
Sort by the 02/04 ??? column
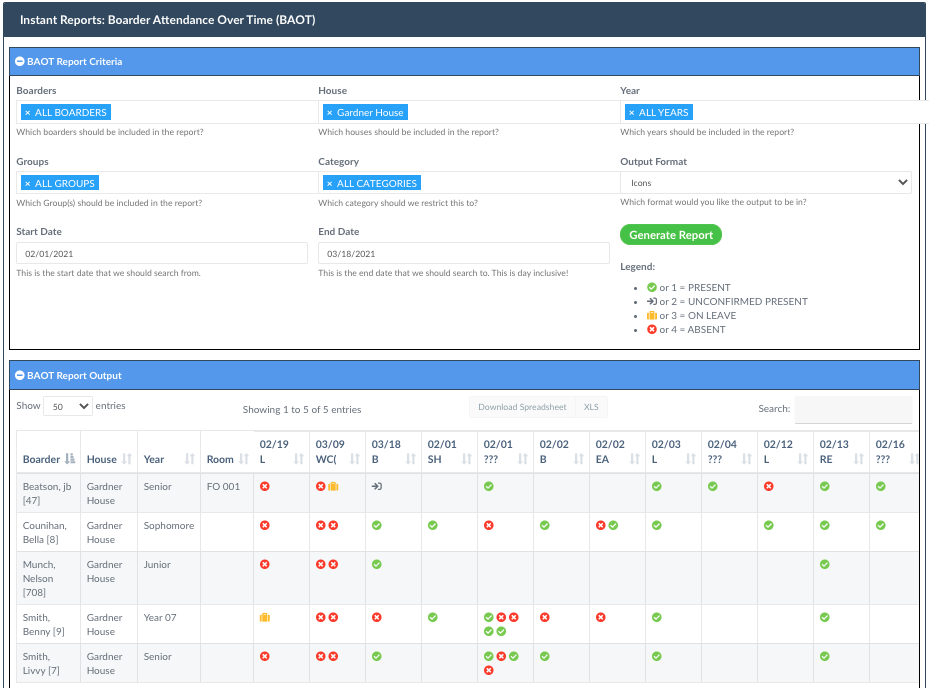click(729, 452)
